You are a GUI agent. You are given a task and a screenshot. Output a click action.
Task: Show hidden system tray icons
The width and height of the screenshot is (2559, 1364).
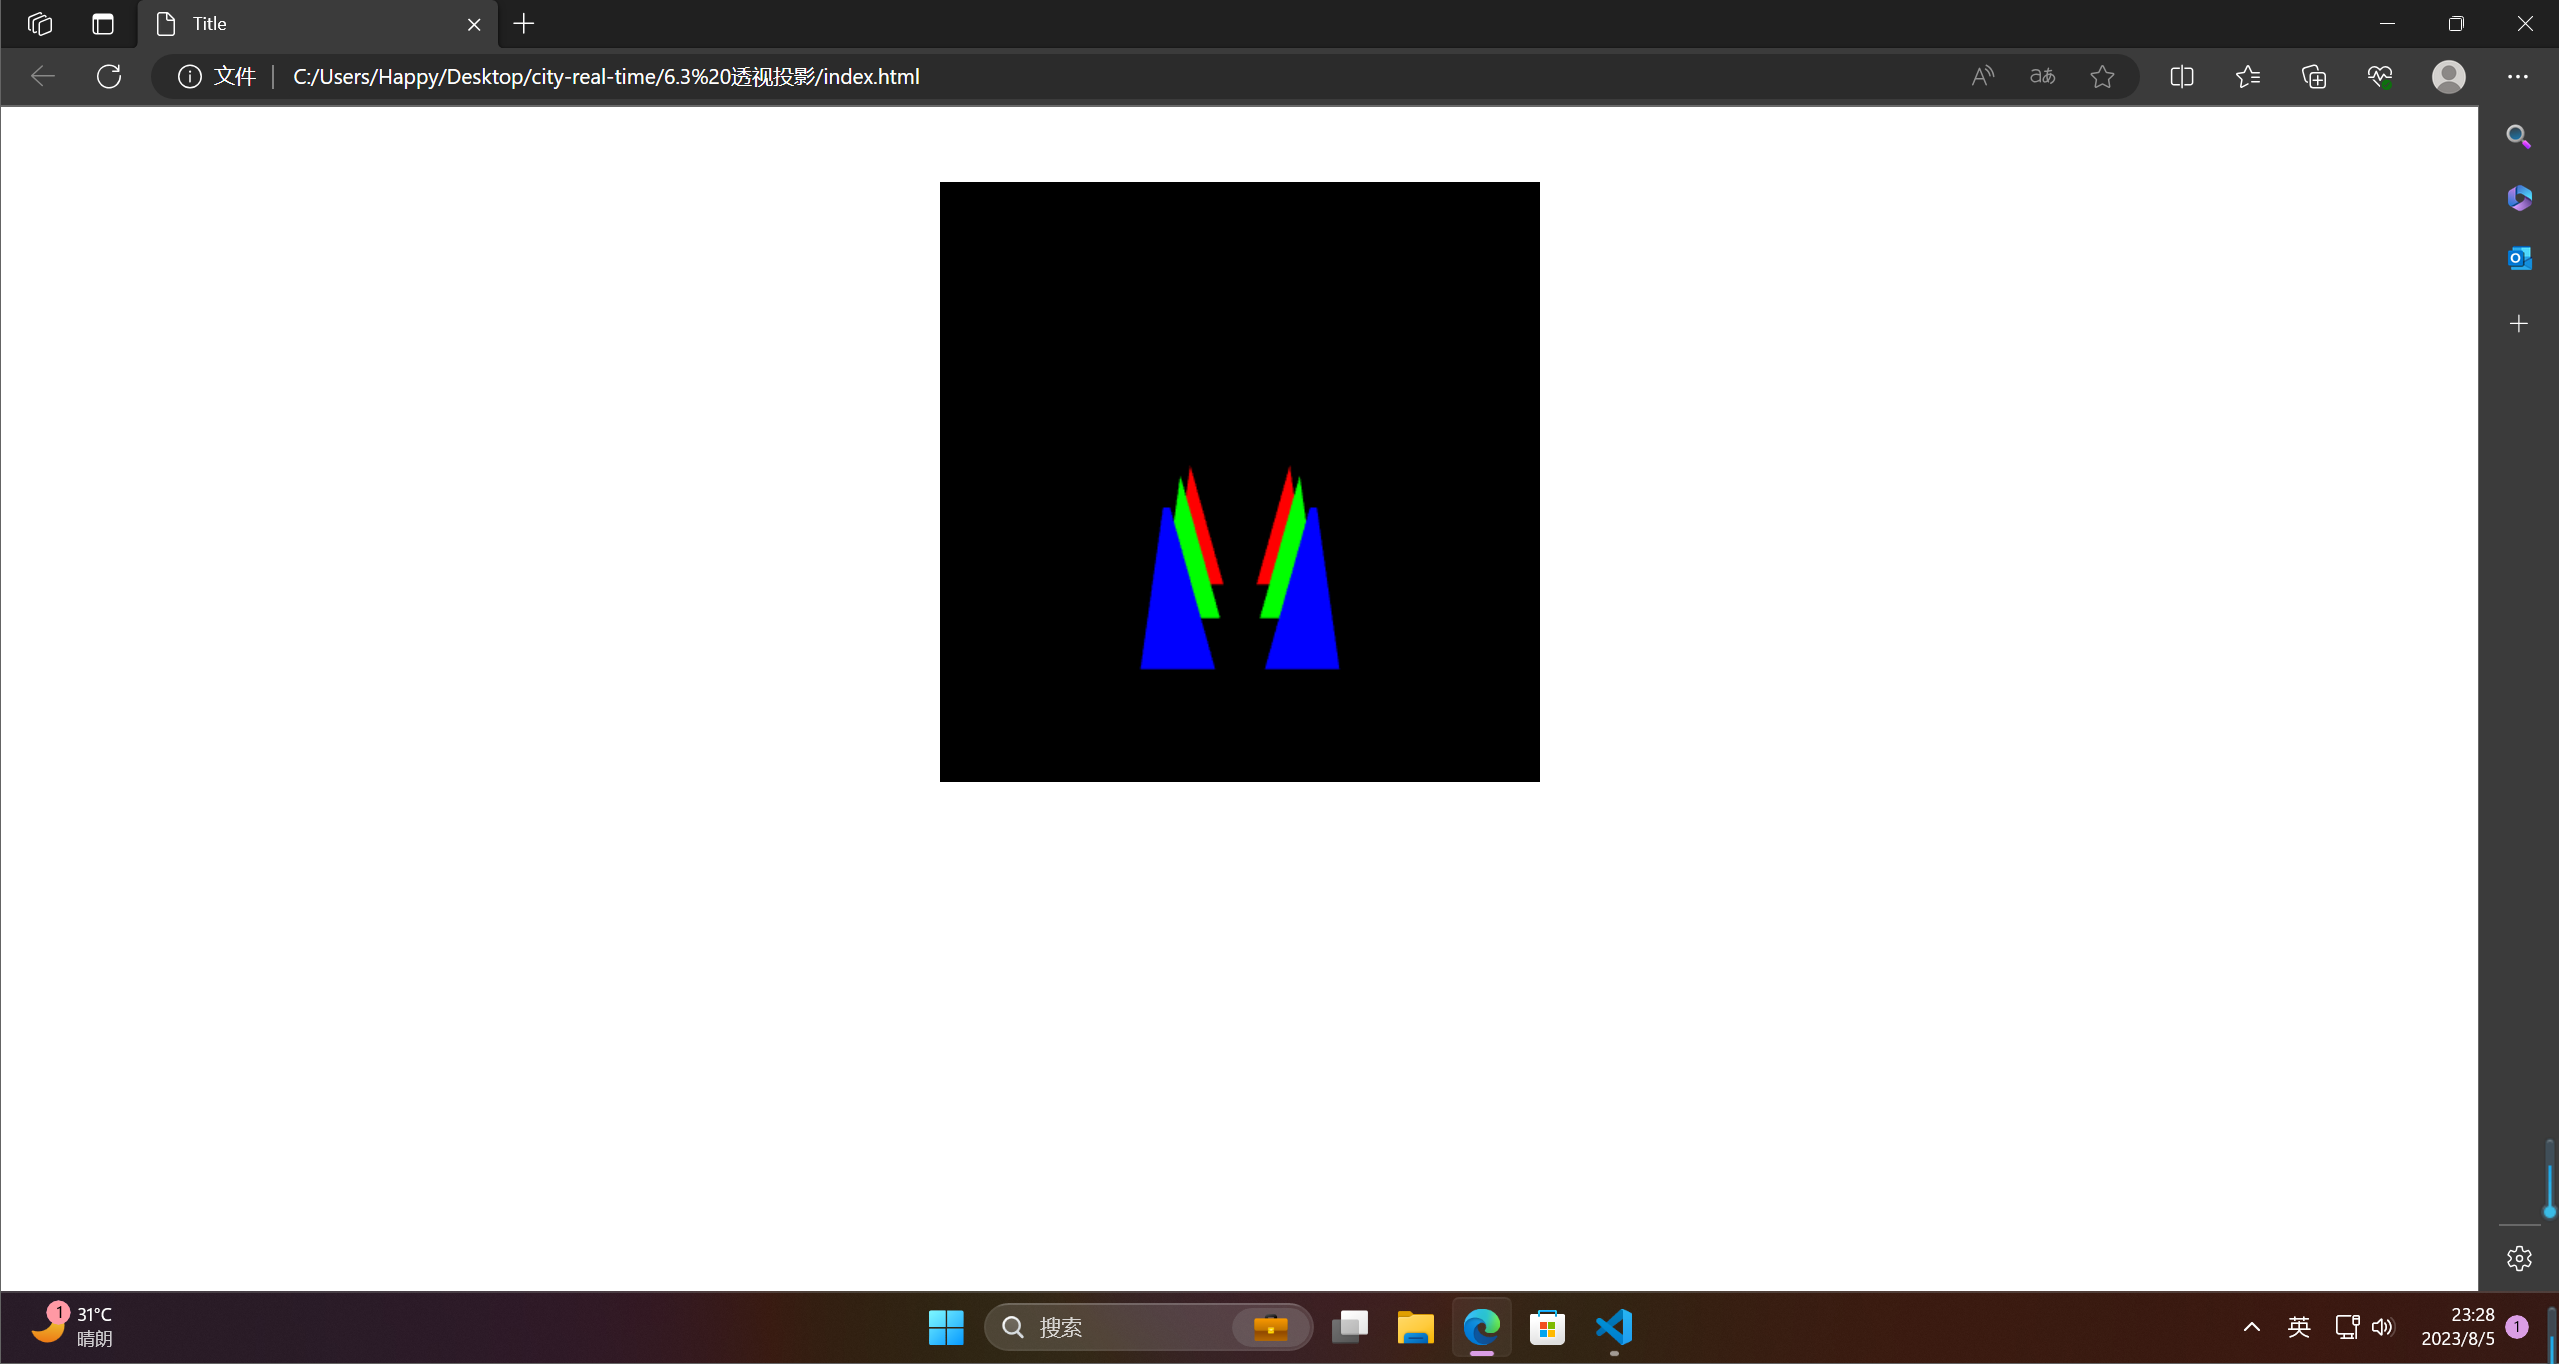2251,1327
